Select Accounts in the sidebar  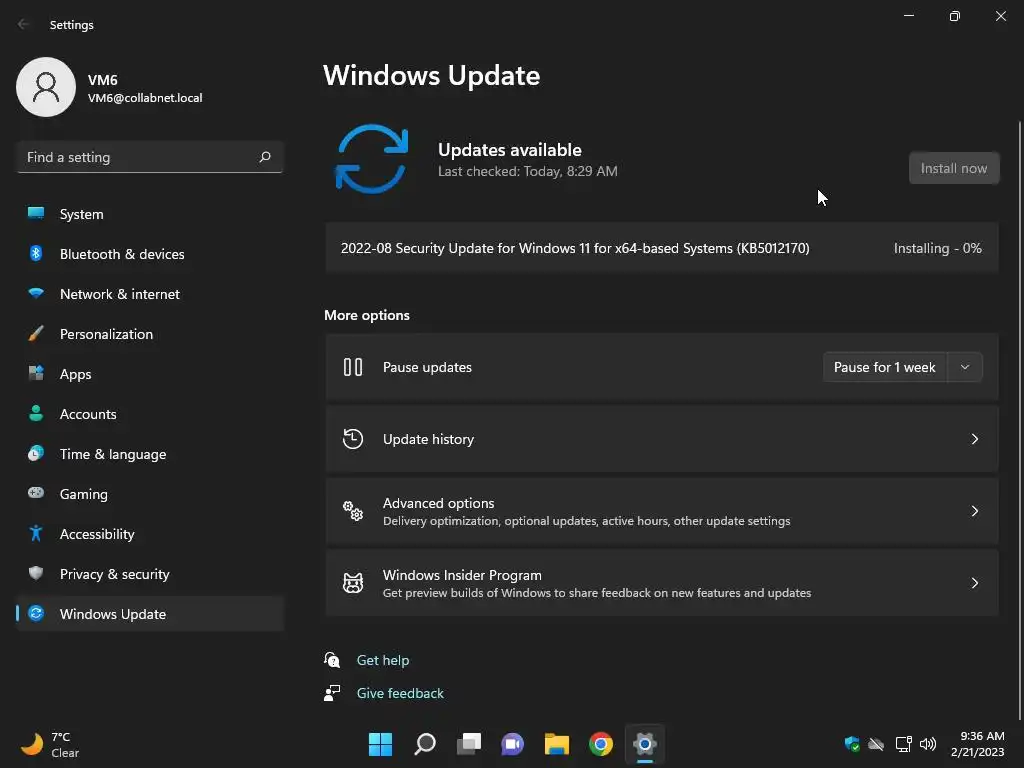point(150,413)
